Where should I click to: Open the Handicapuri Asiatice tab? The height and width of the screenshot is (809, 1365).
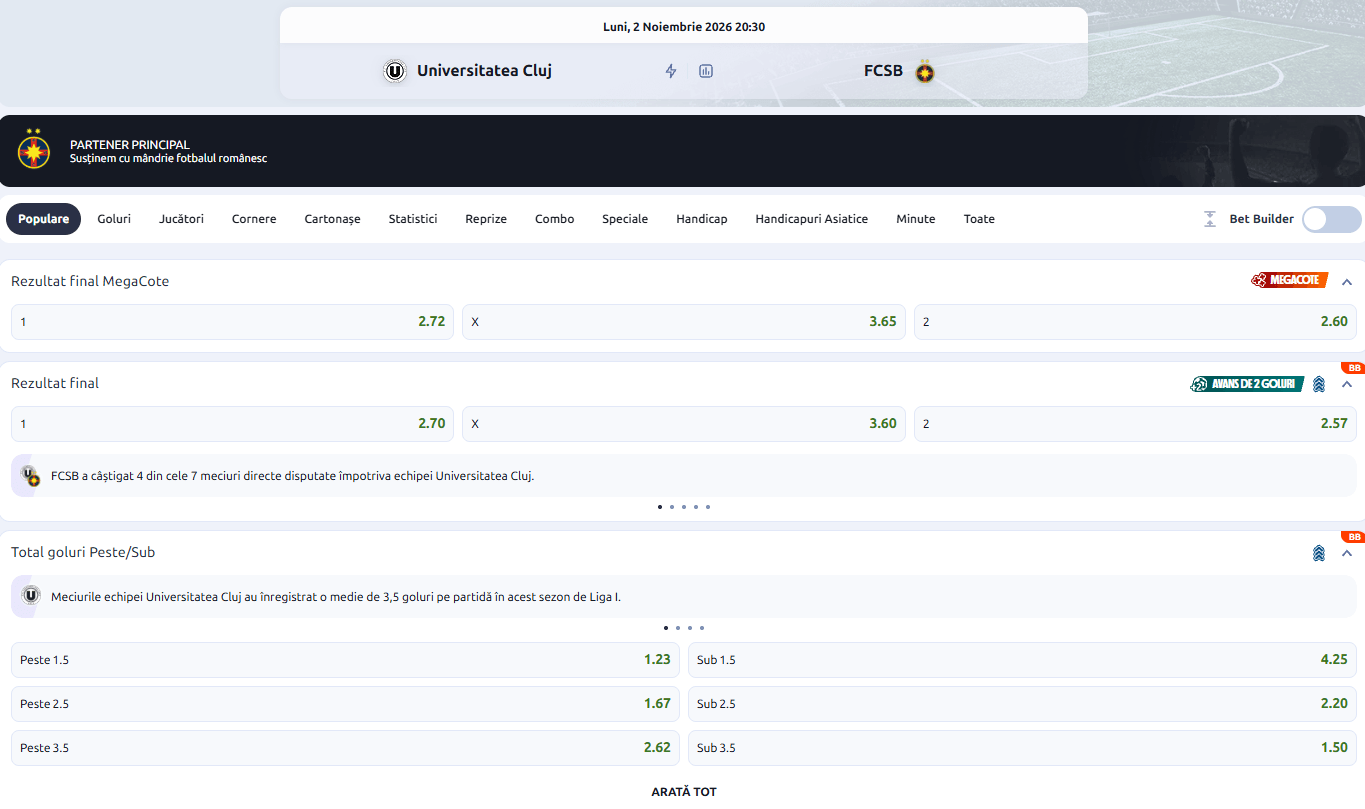[x=812, y=219]
